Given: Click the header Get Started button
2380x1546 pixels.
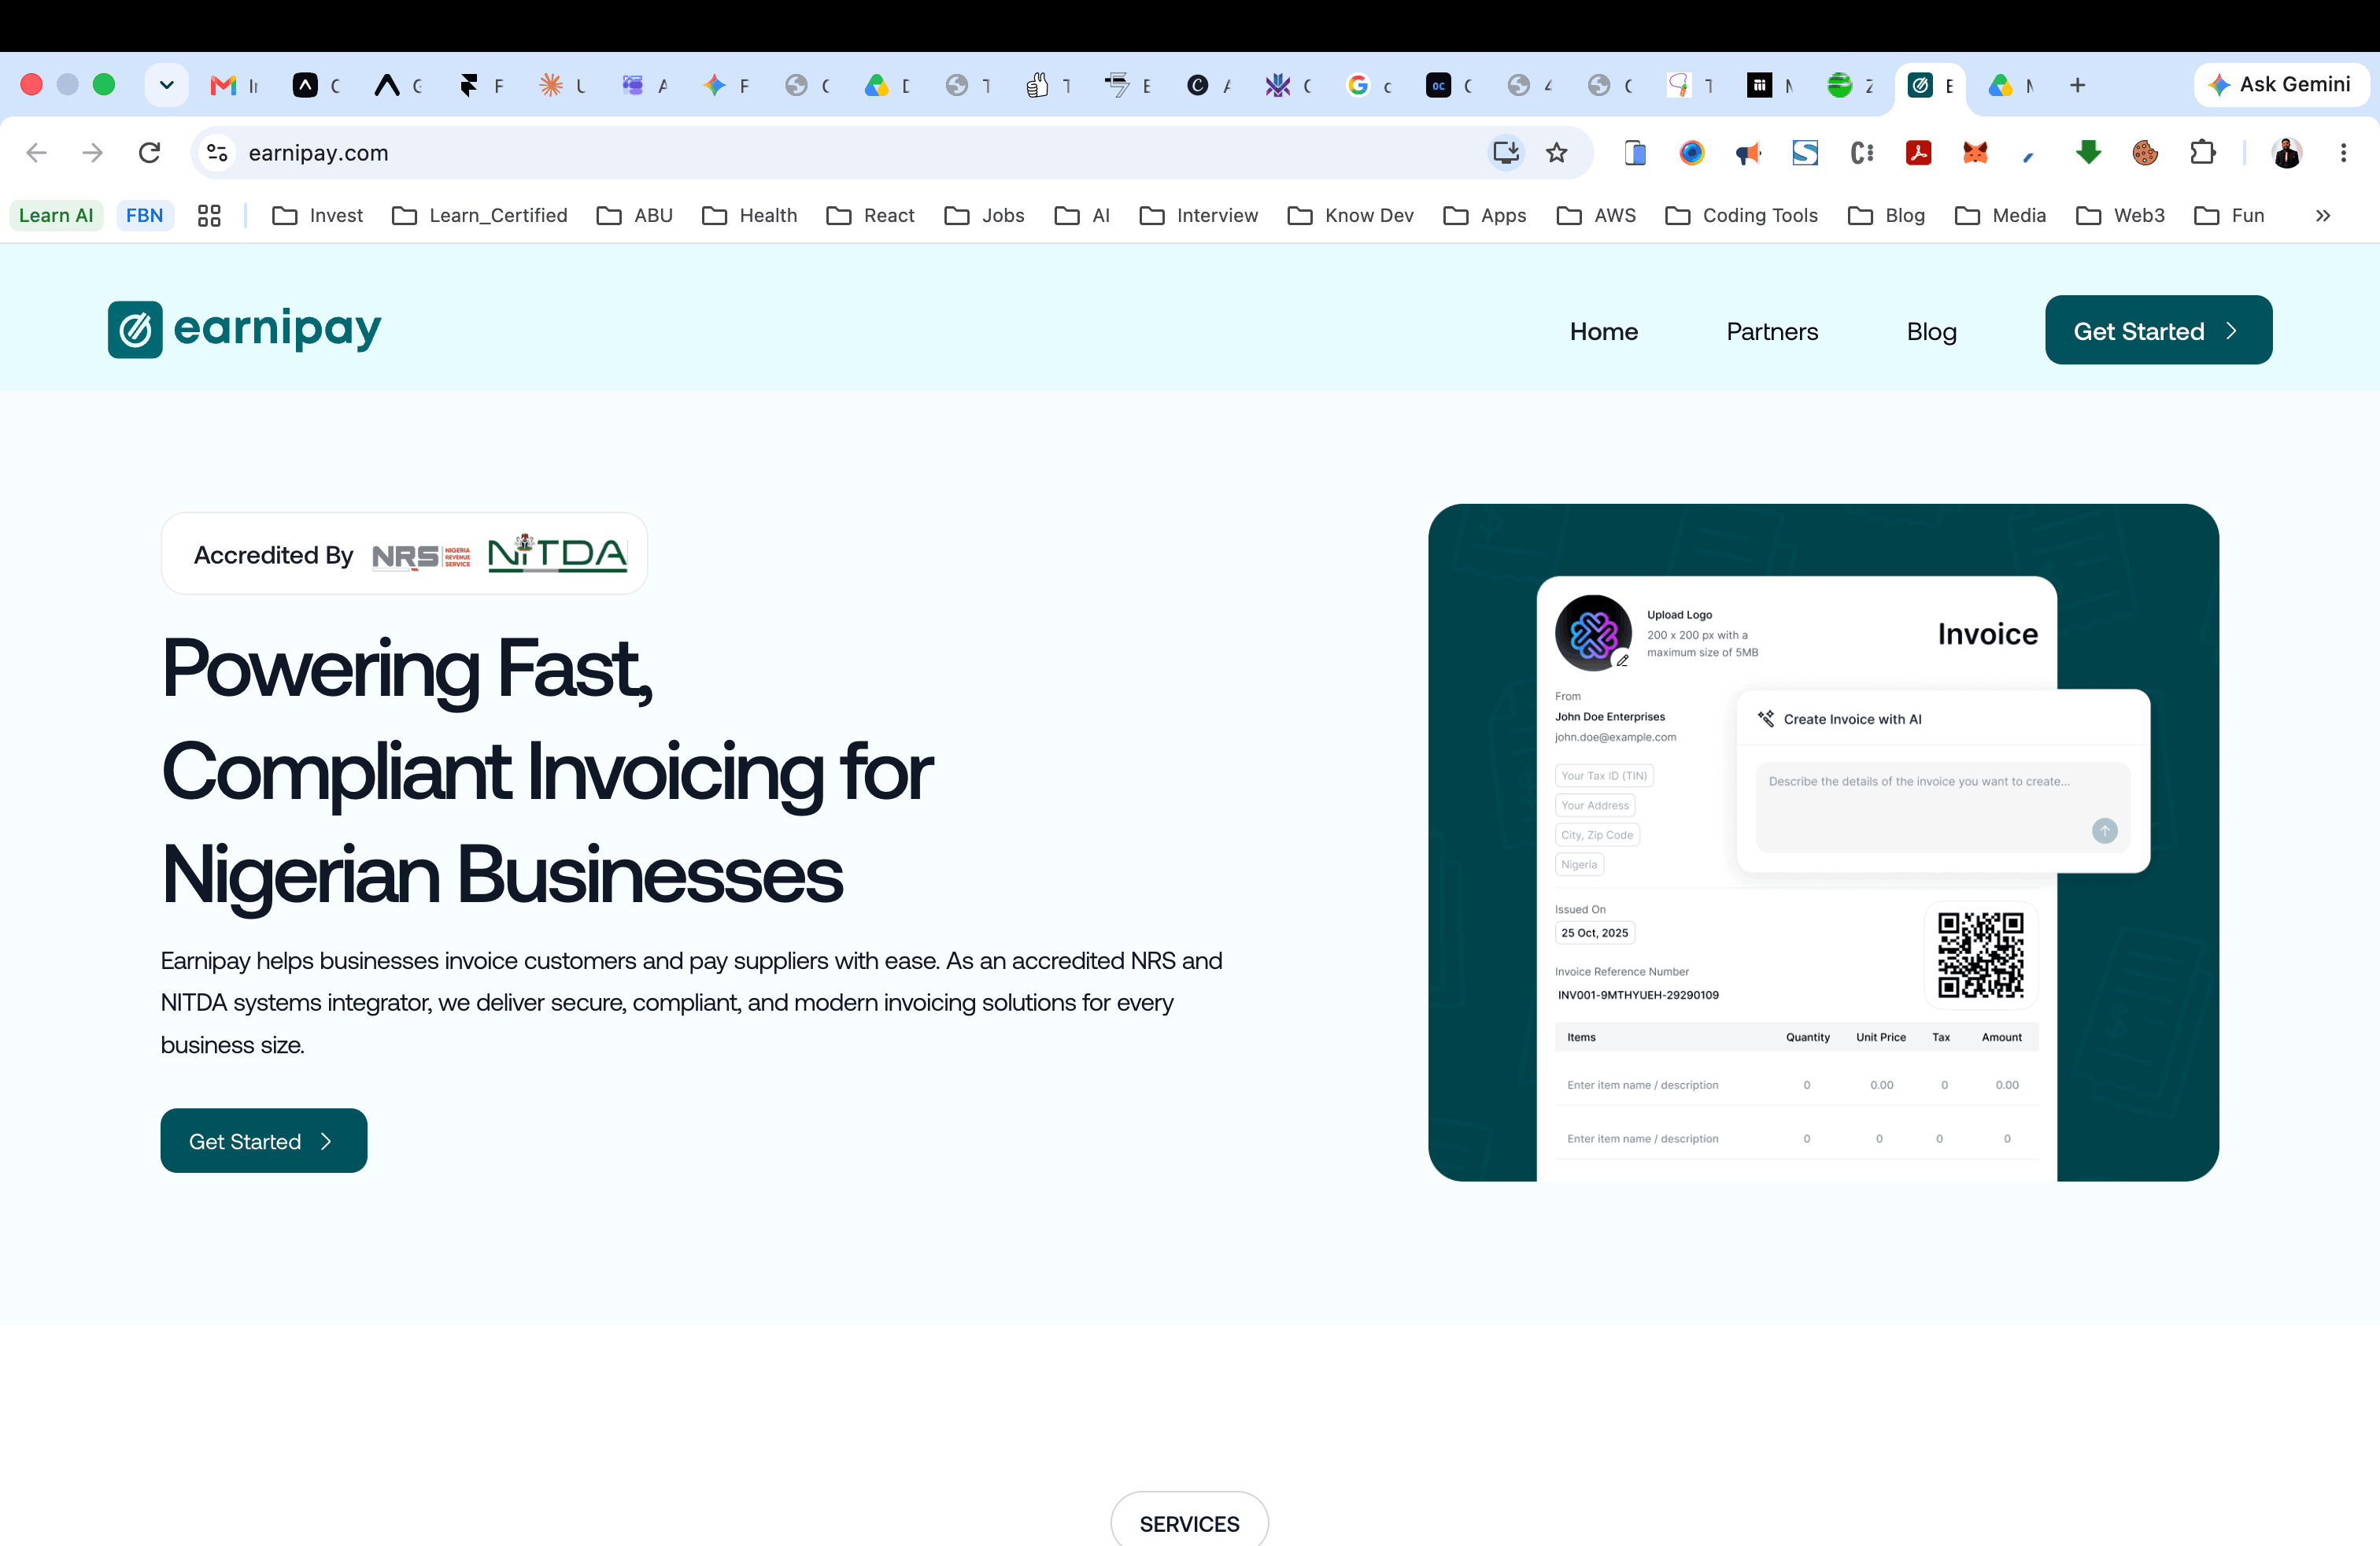Looking at the screenshot, I should (2158, 330).
